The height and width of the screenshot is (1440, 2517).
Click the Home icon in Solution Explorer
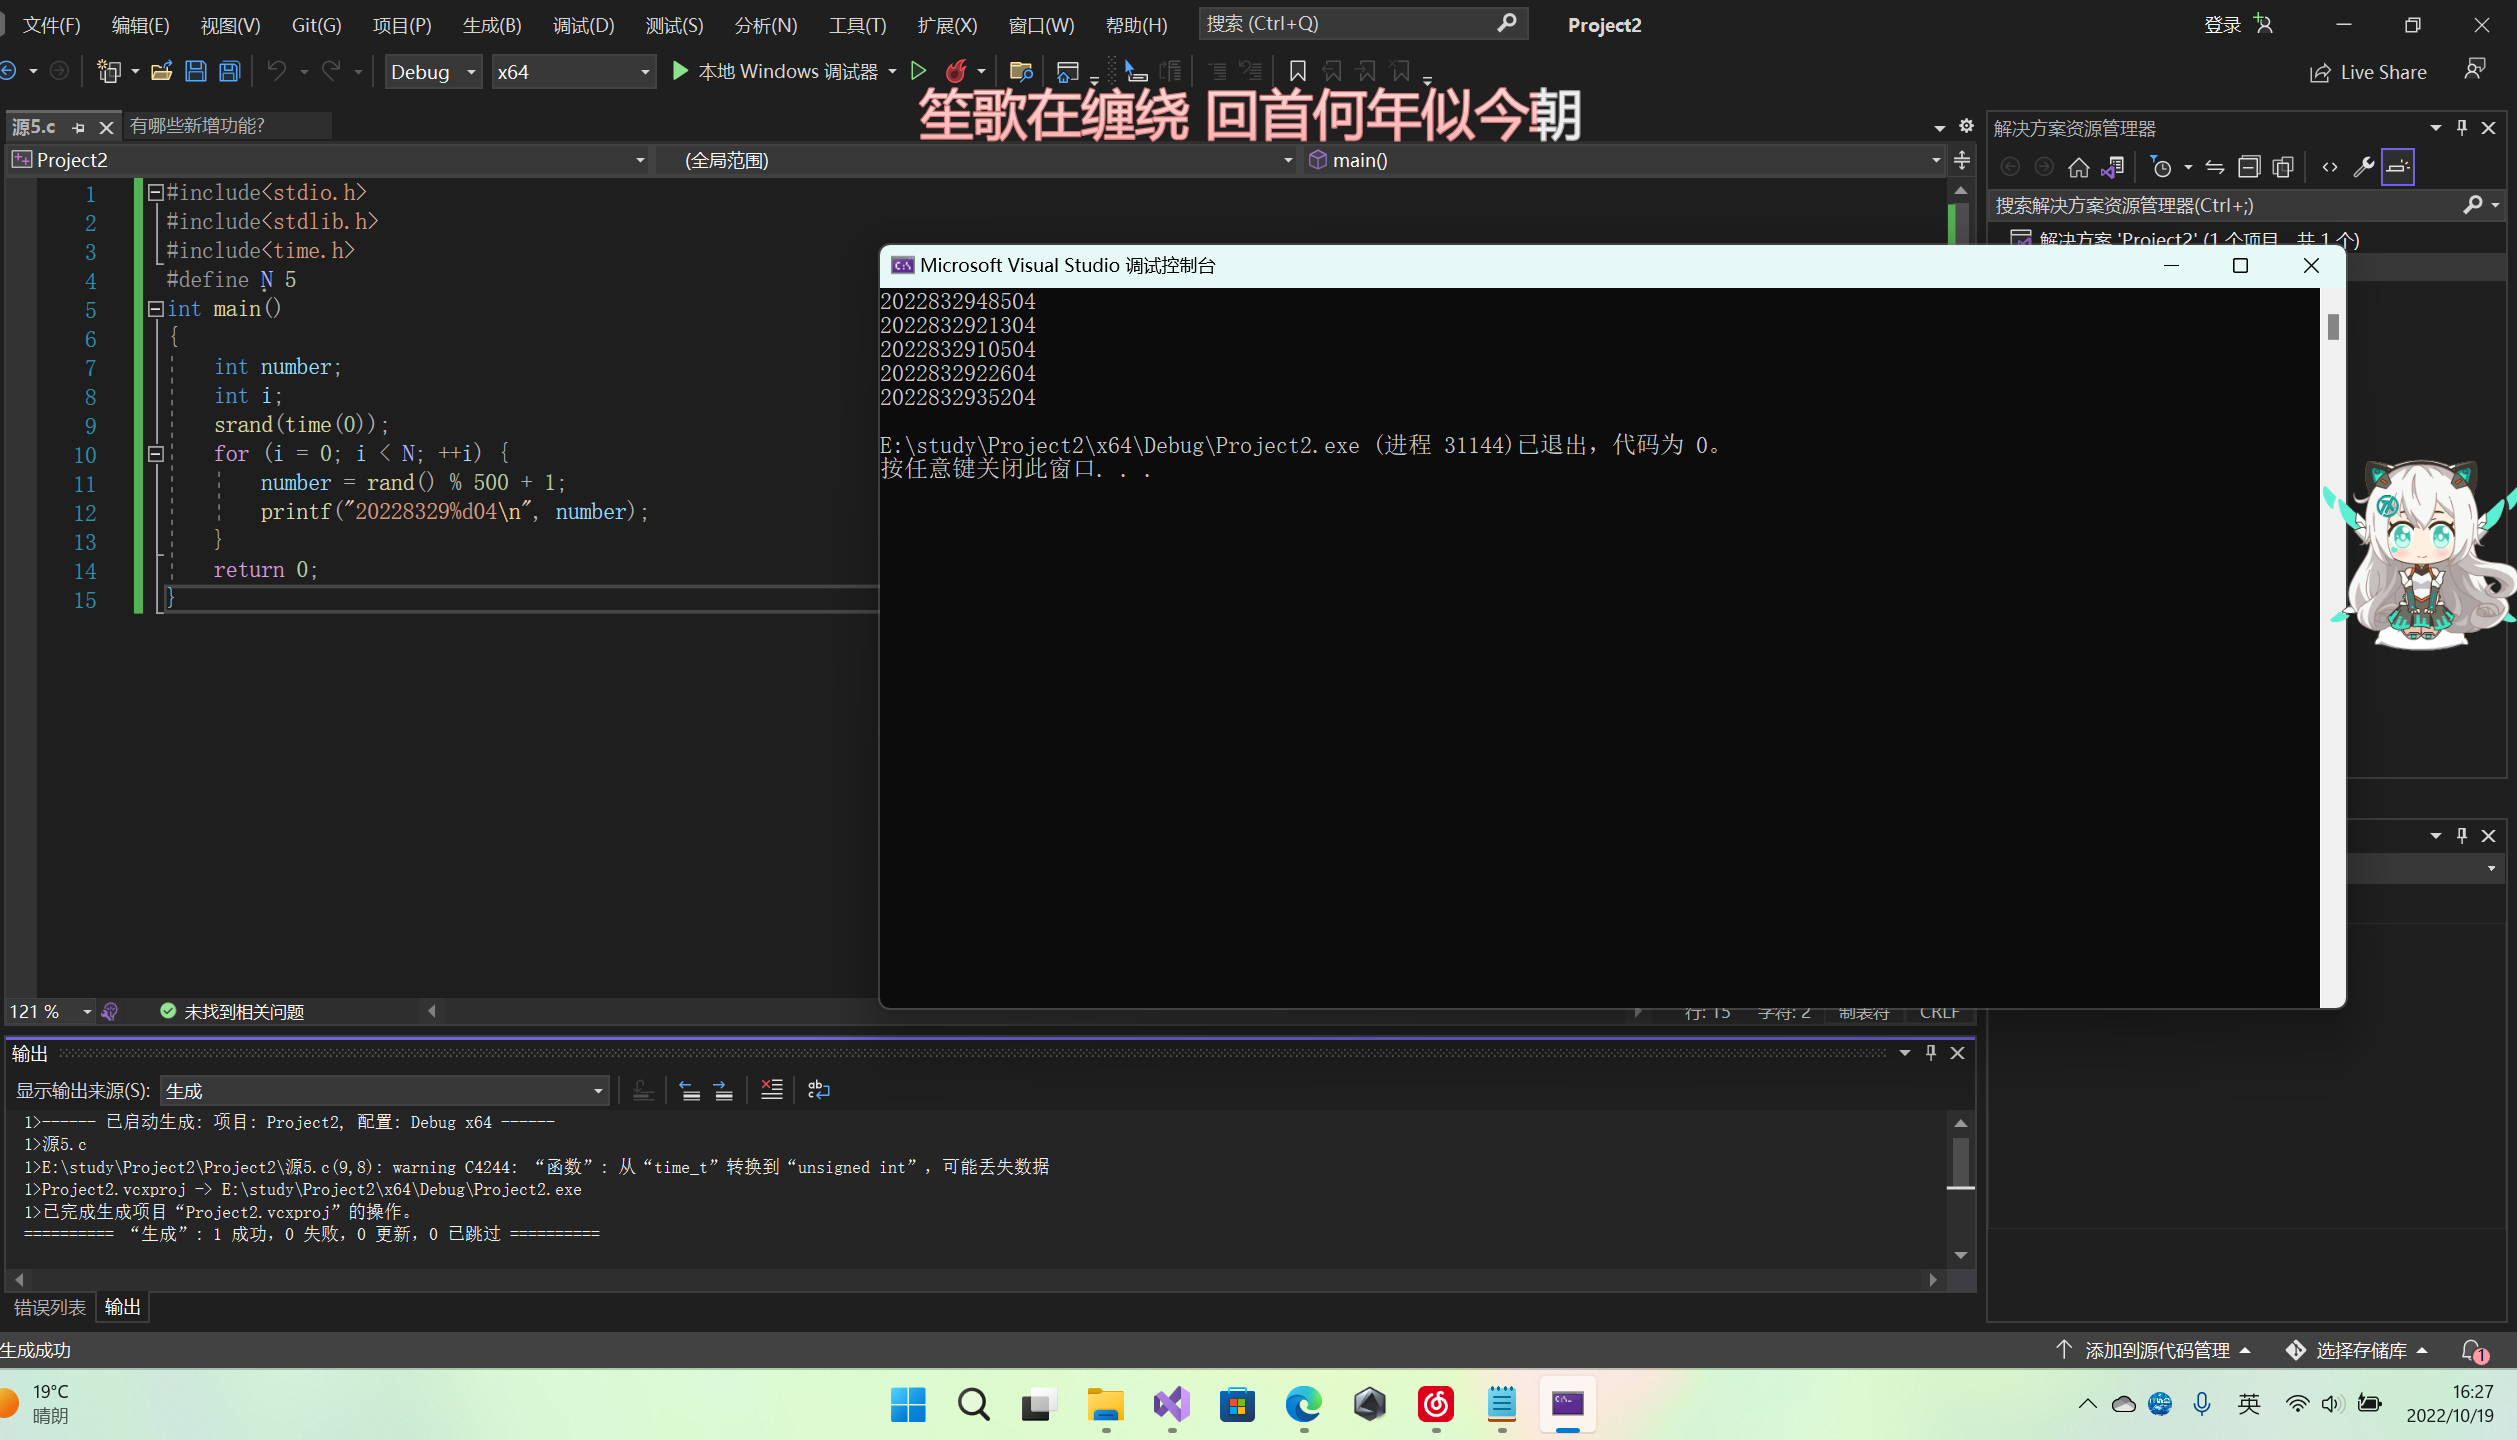click(2079, 167)
